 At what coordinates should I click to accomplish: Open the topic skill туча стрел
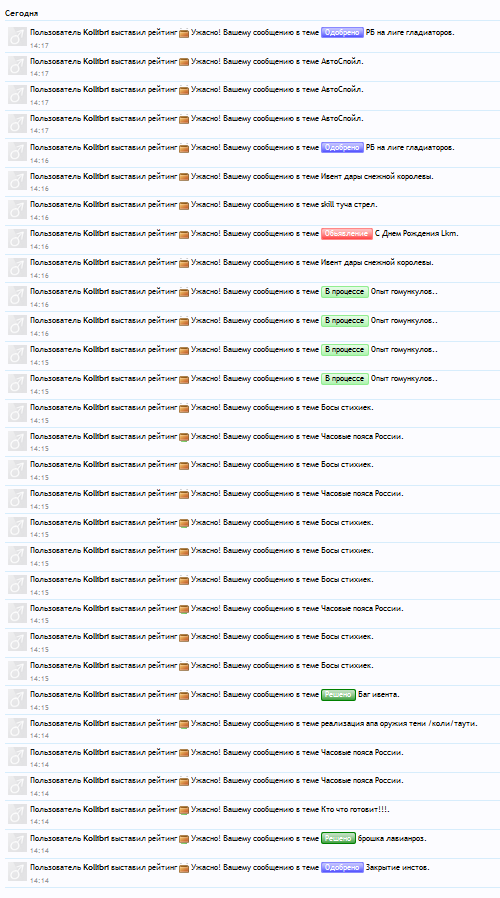(x=349, y=204)
